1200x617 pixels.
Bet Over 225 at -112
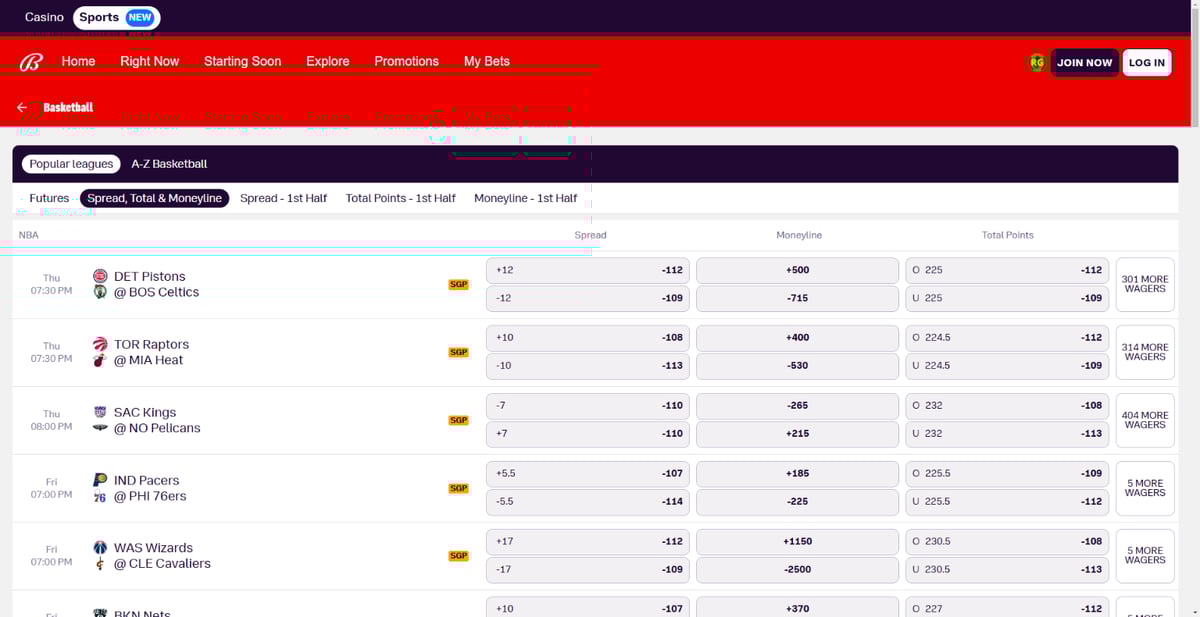click(x=1007, y=270)
